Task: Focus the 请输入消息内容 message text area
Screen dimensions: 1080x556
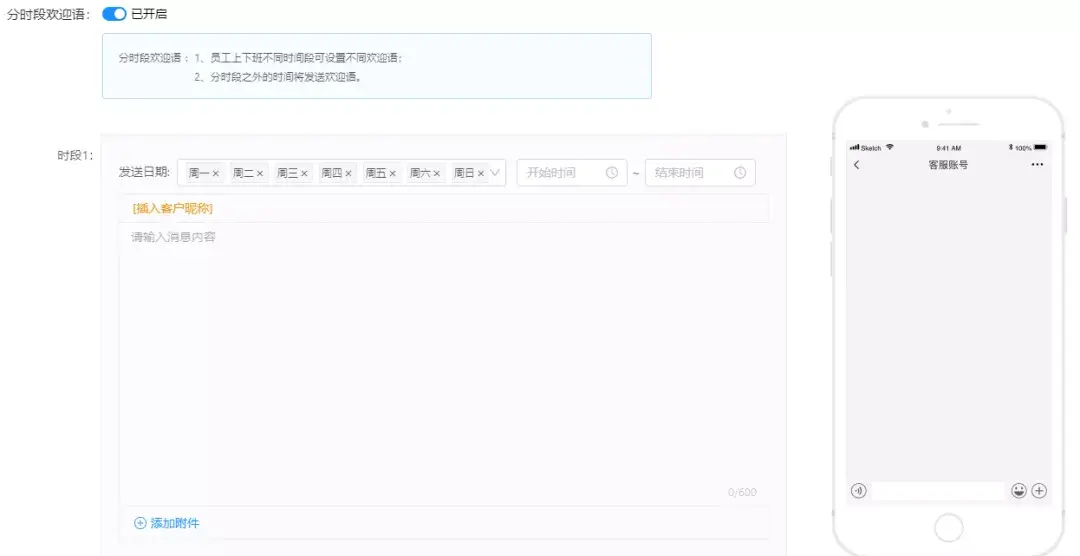Action: click(444, 364)
